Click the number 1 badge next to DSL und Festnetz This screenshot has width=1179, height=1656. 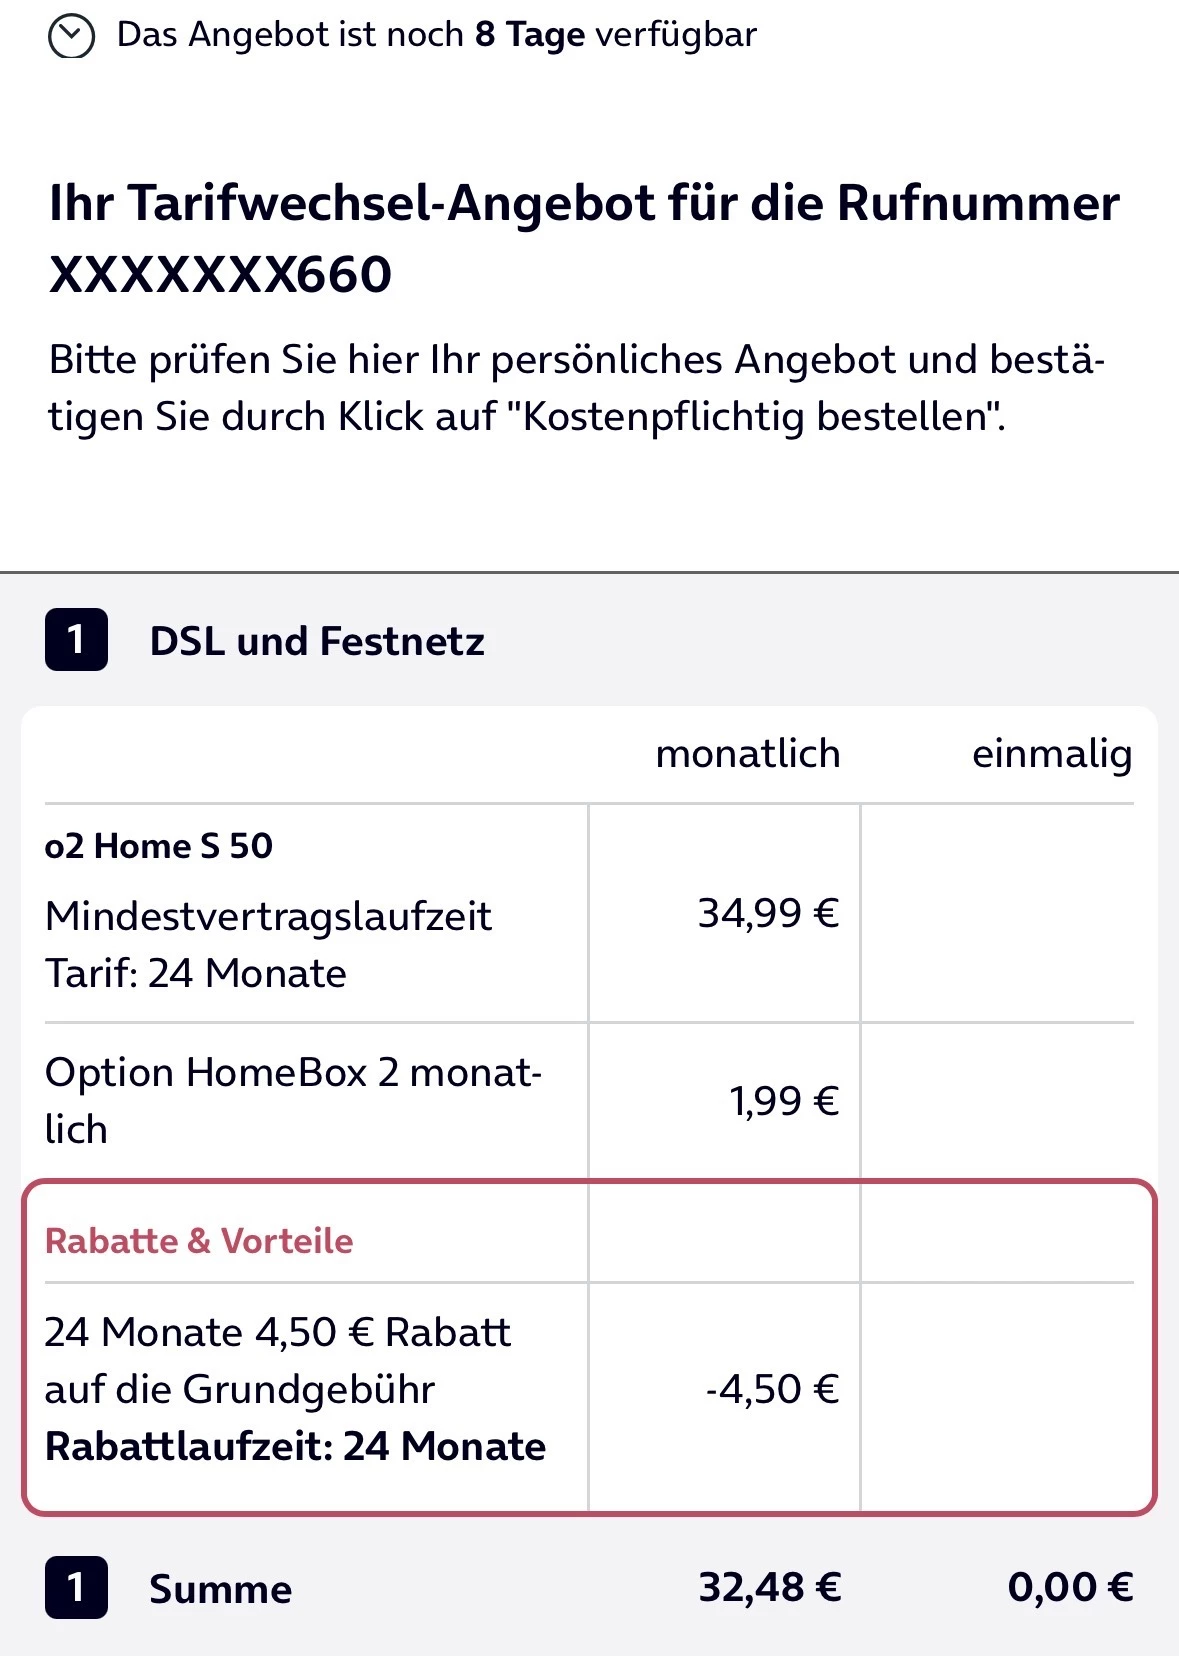76,640
